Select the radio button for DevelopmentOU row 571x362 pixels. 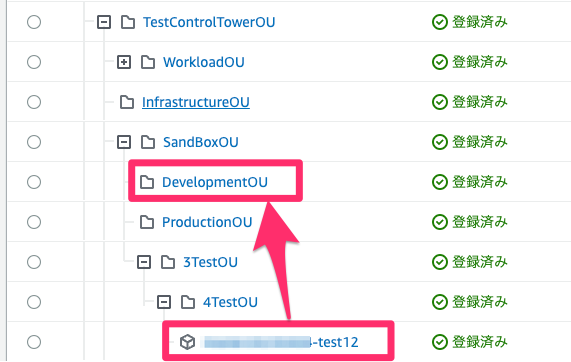coord(34,182)
